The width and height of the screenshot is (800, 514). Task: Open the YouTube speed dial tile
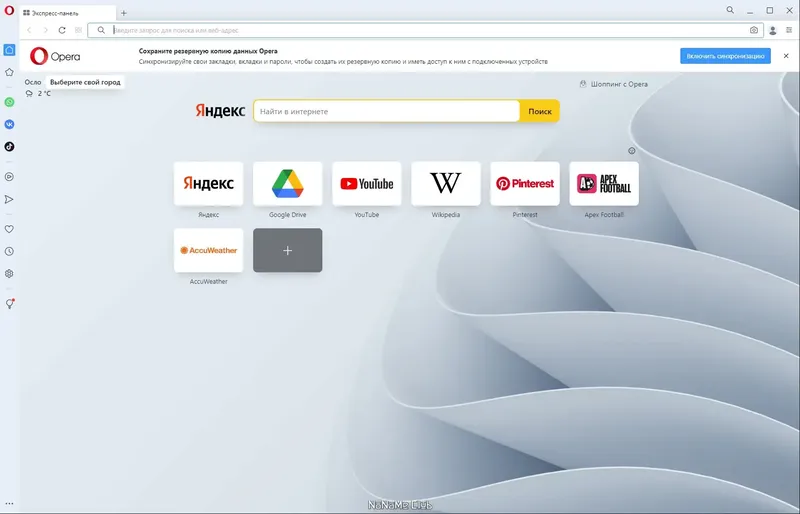[367, 184]
